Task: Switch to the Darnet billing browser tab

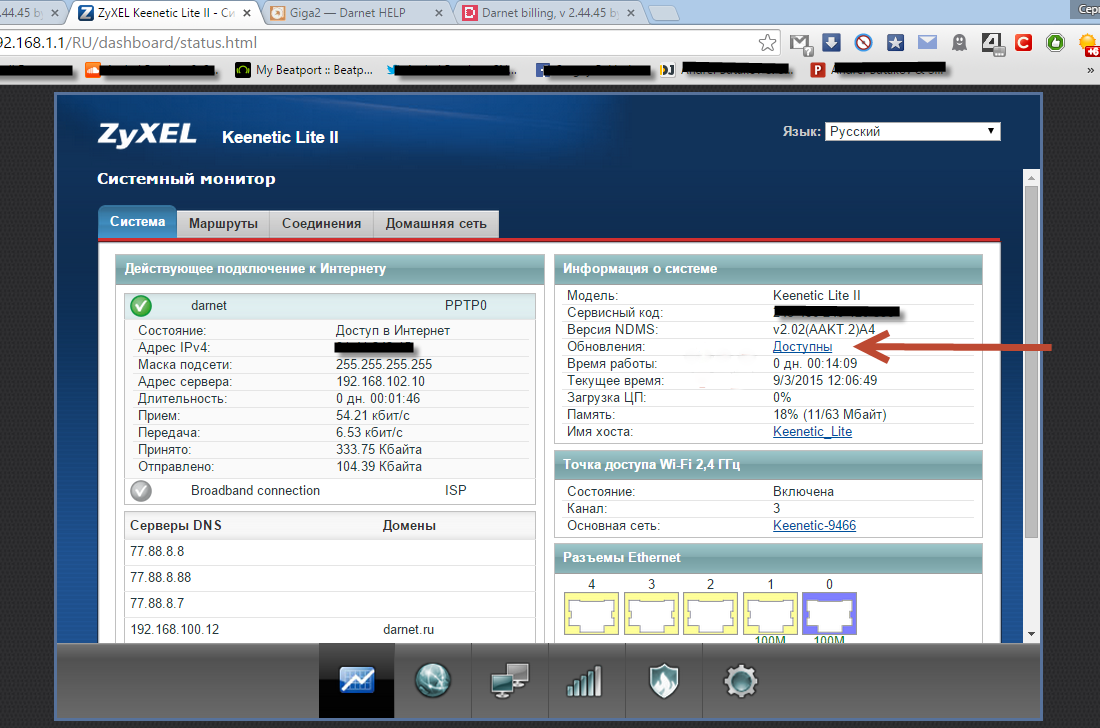Action: tap(550, 13)
